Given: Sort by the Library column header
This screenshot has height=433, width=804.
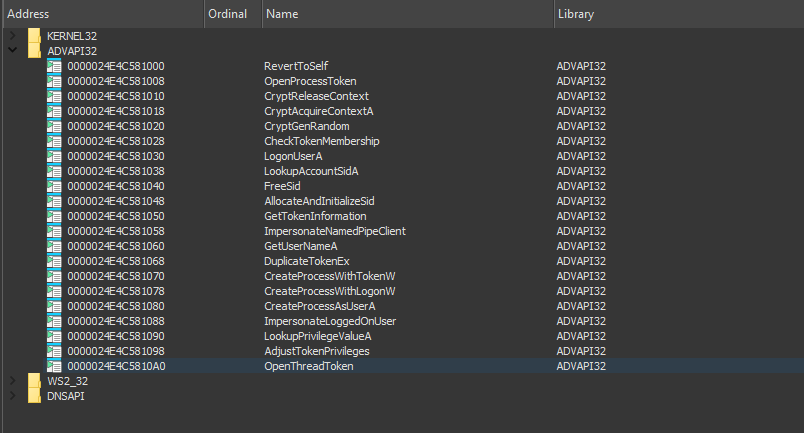Looking at the screenshot, I should pos(679,14).
